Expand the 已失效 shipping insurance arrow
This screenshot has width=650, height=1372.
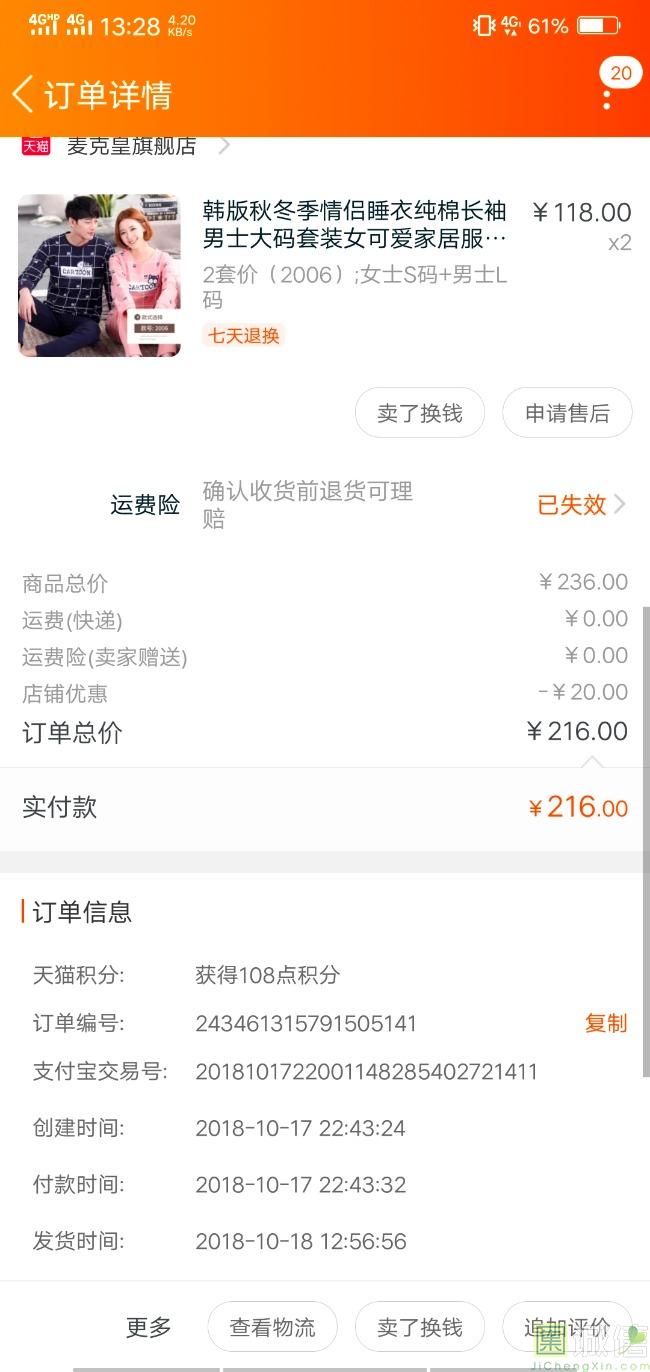620,504
